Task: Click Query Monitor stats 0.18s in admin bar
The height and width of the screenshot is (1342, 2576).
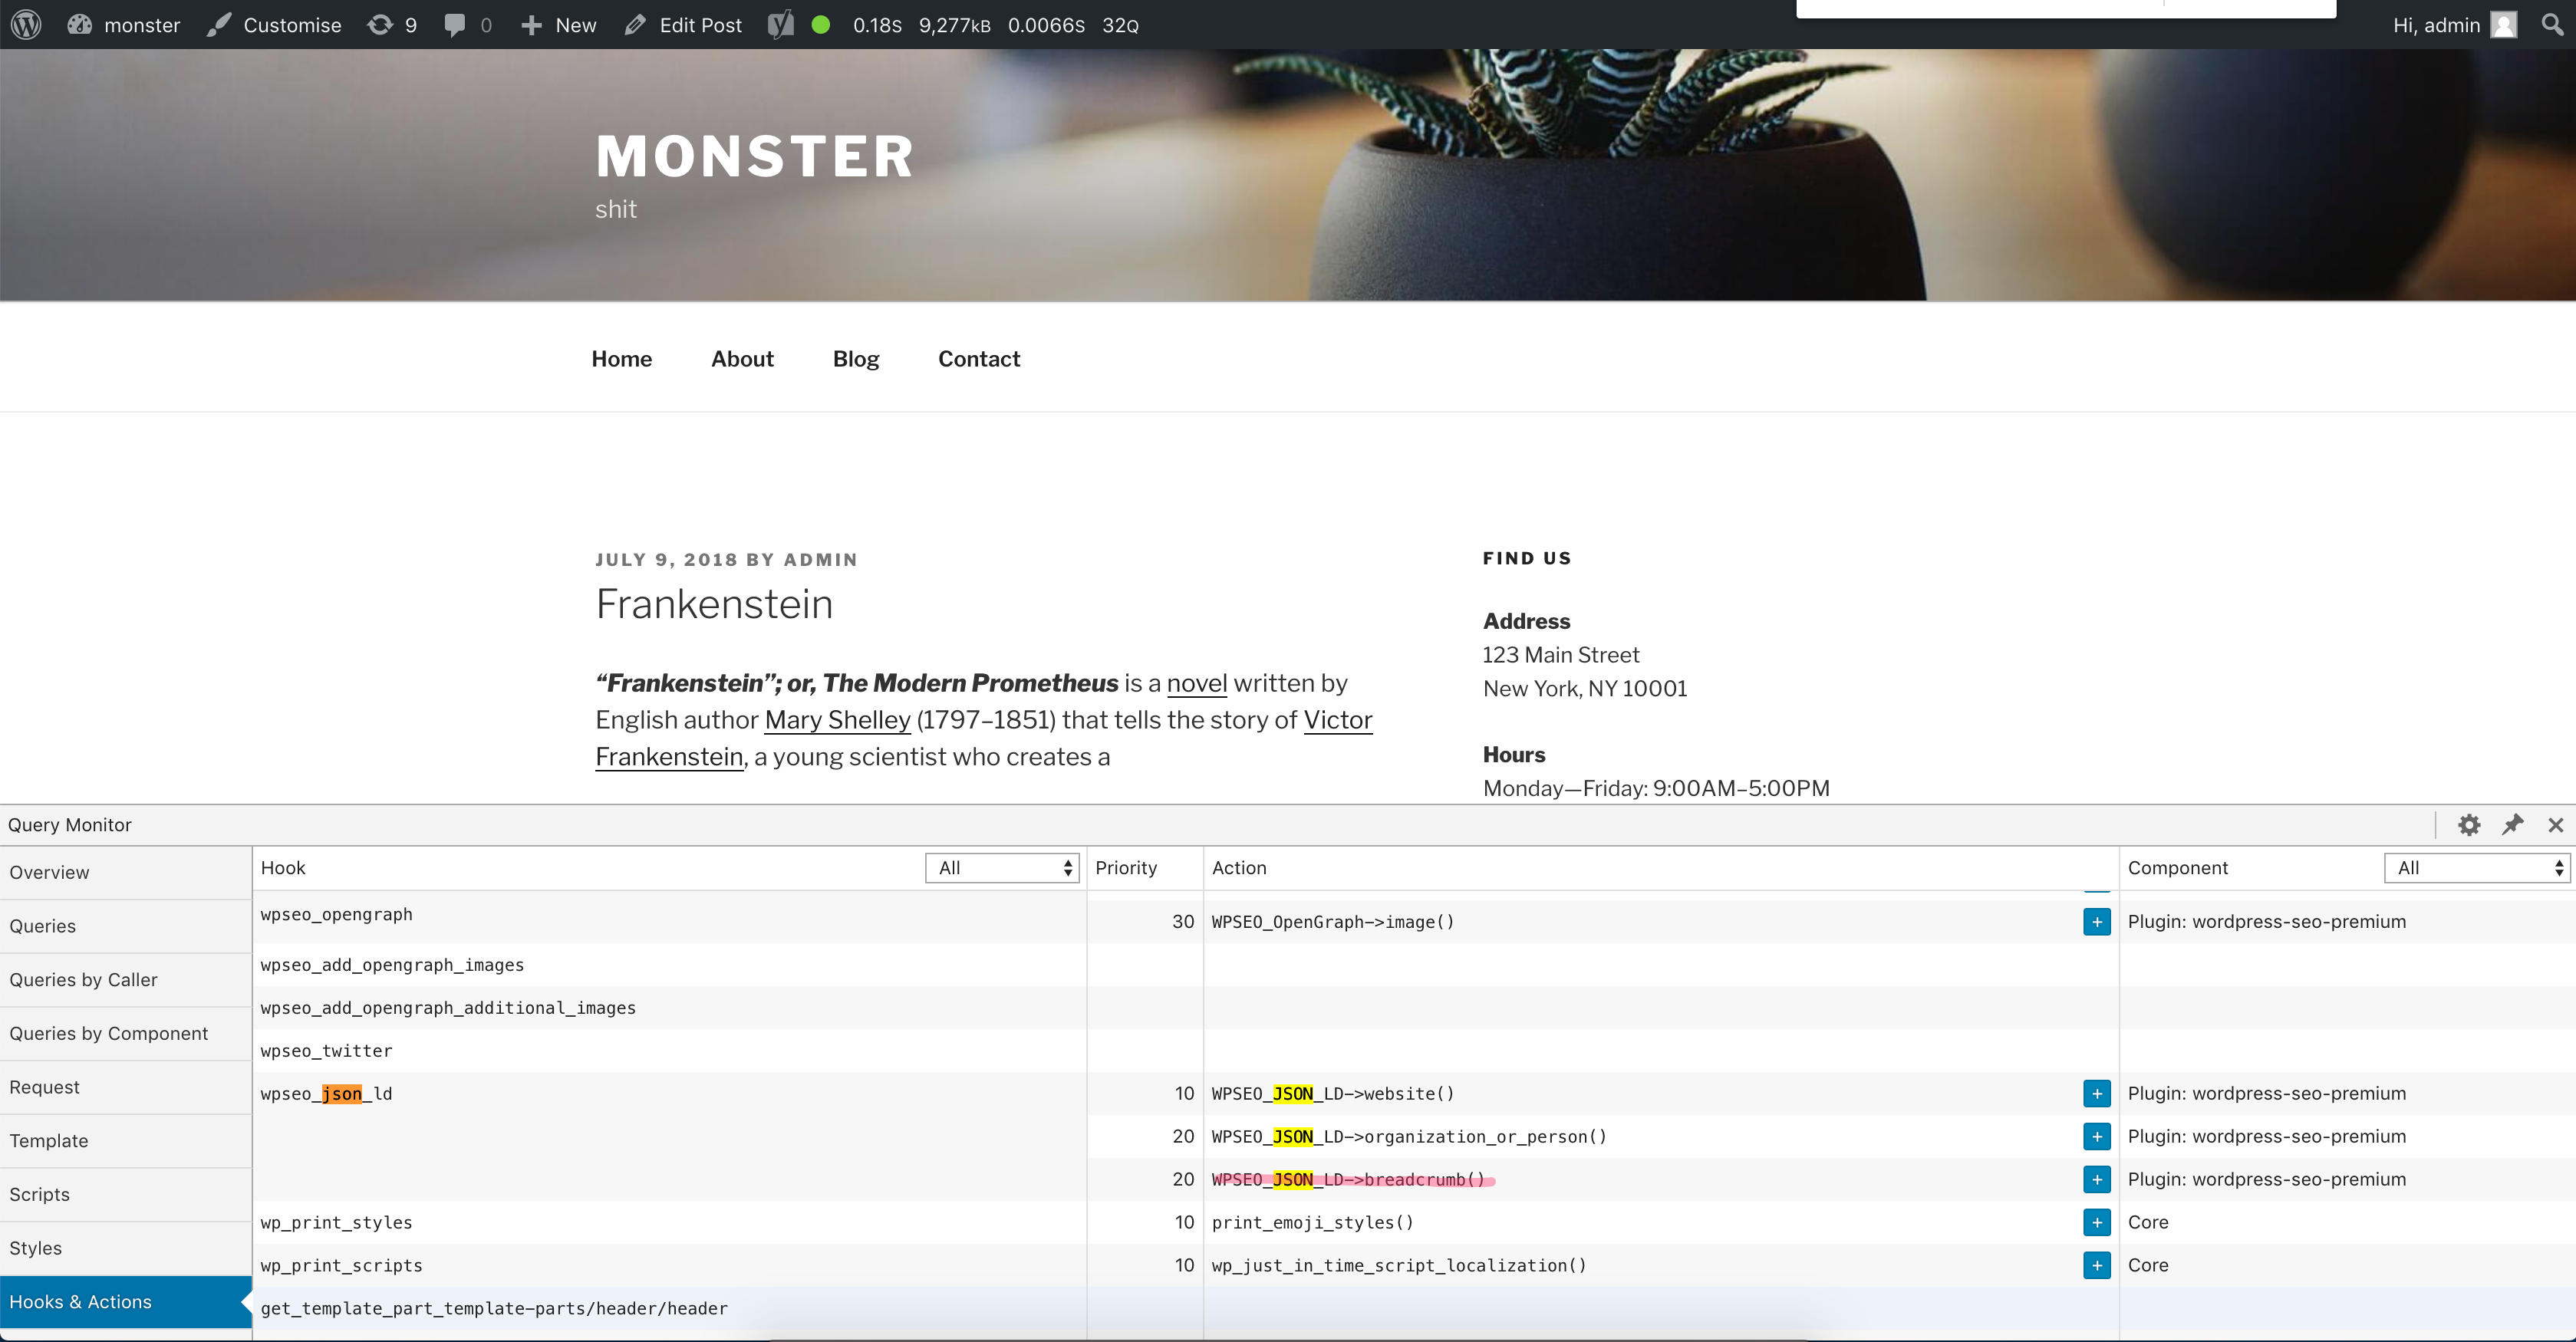Action: tap(995, 25)
